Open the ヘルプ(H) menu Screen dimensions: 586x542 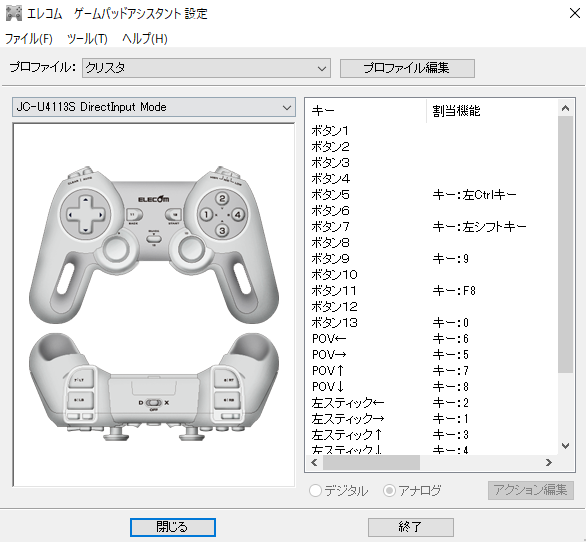[x=145, y=39]
